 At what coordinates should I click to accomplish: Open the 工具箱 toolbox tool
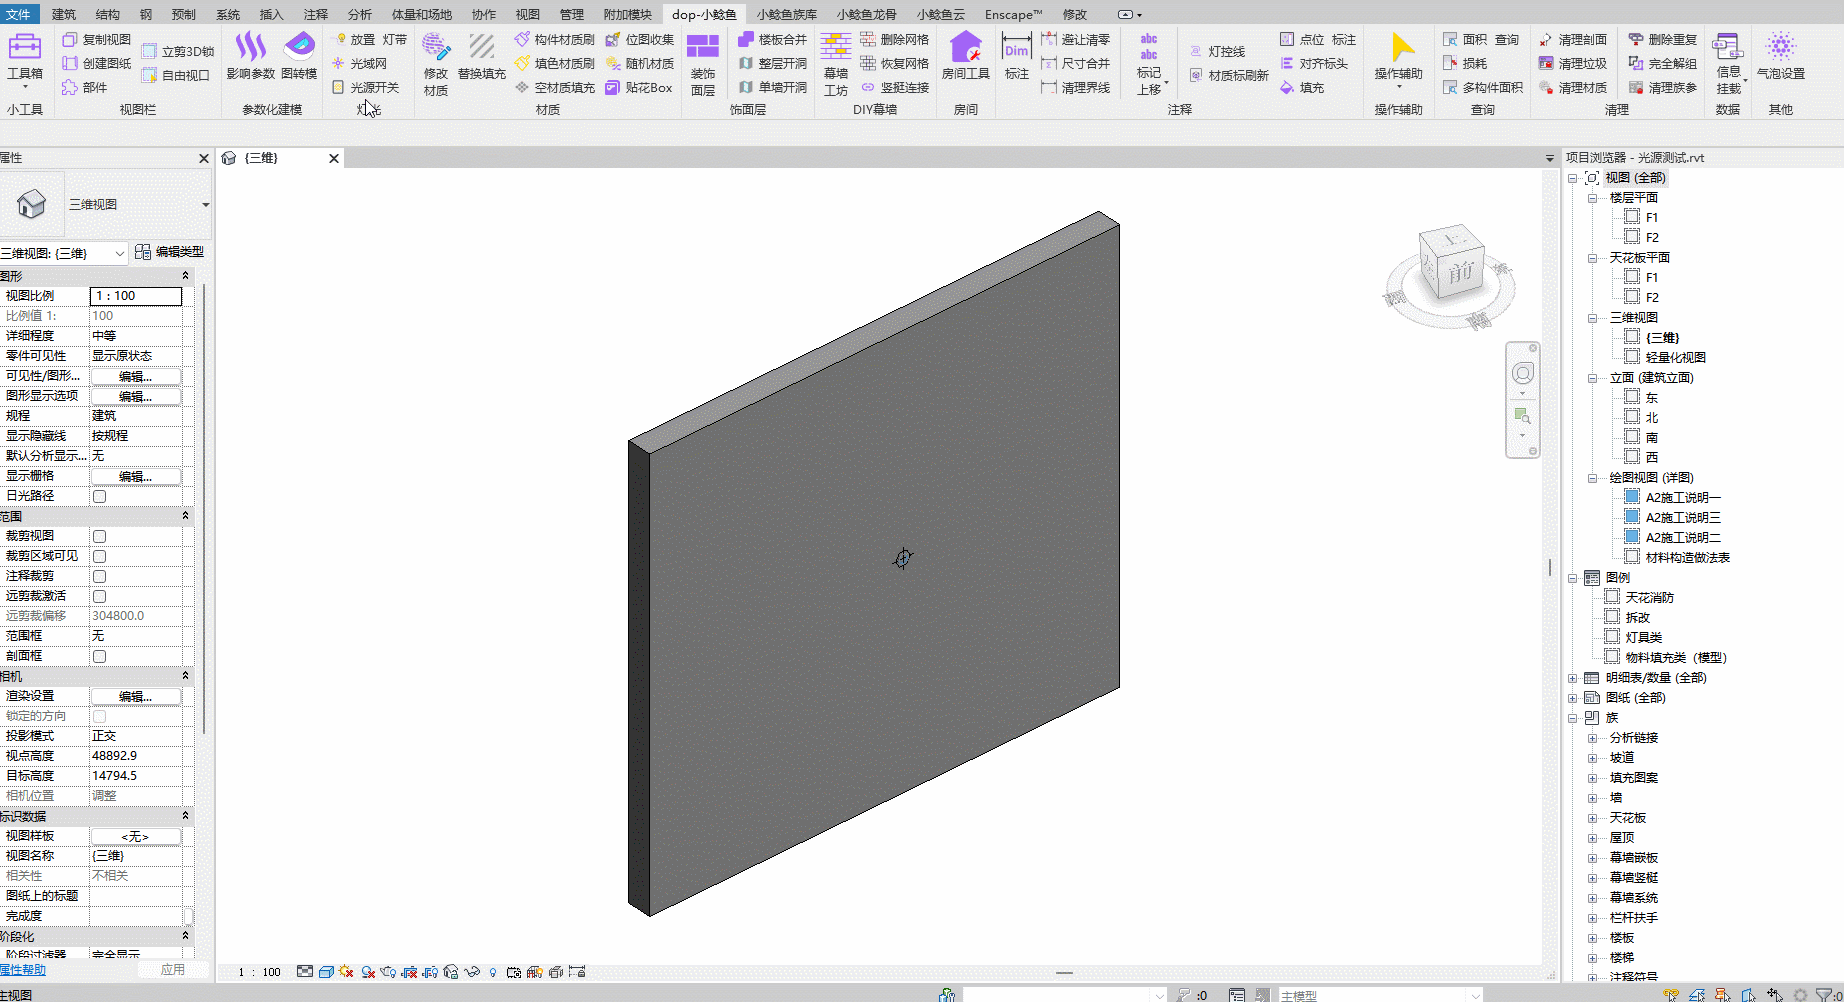24,58
